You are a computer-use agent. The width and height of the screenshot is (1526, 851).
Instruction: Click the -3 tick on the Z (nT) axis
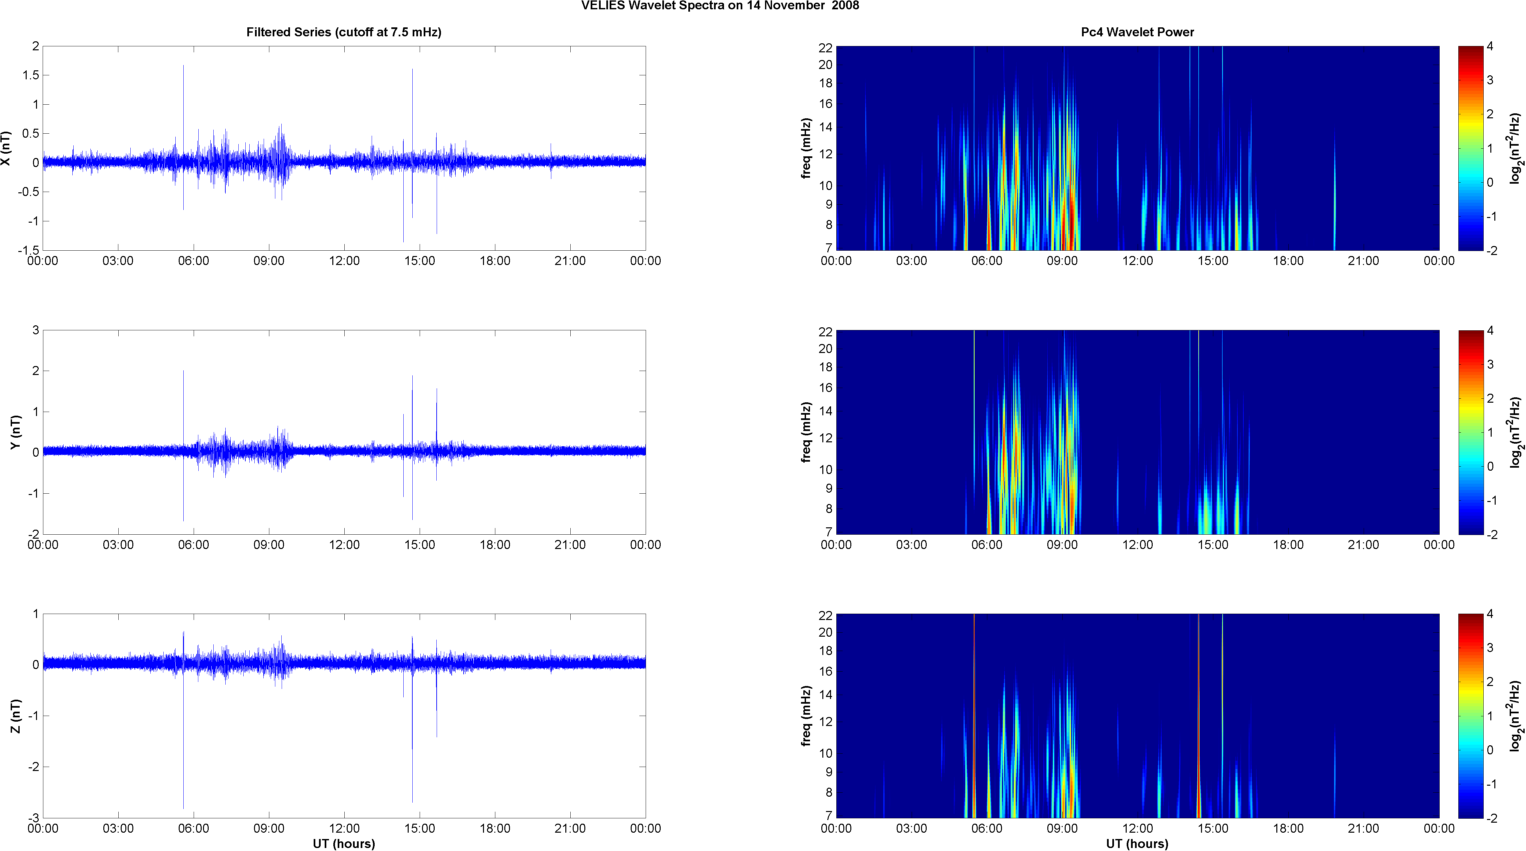(x=32, y=818)
